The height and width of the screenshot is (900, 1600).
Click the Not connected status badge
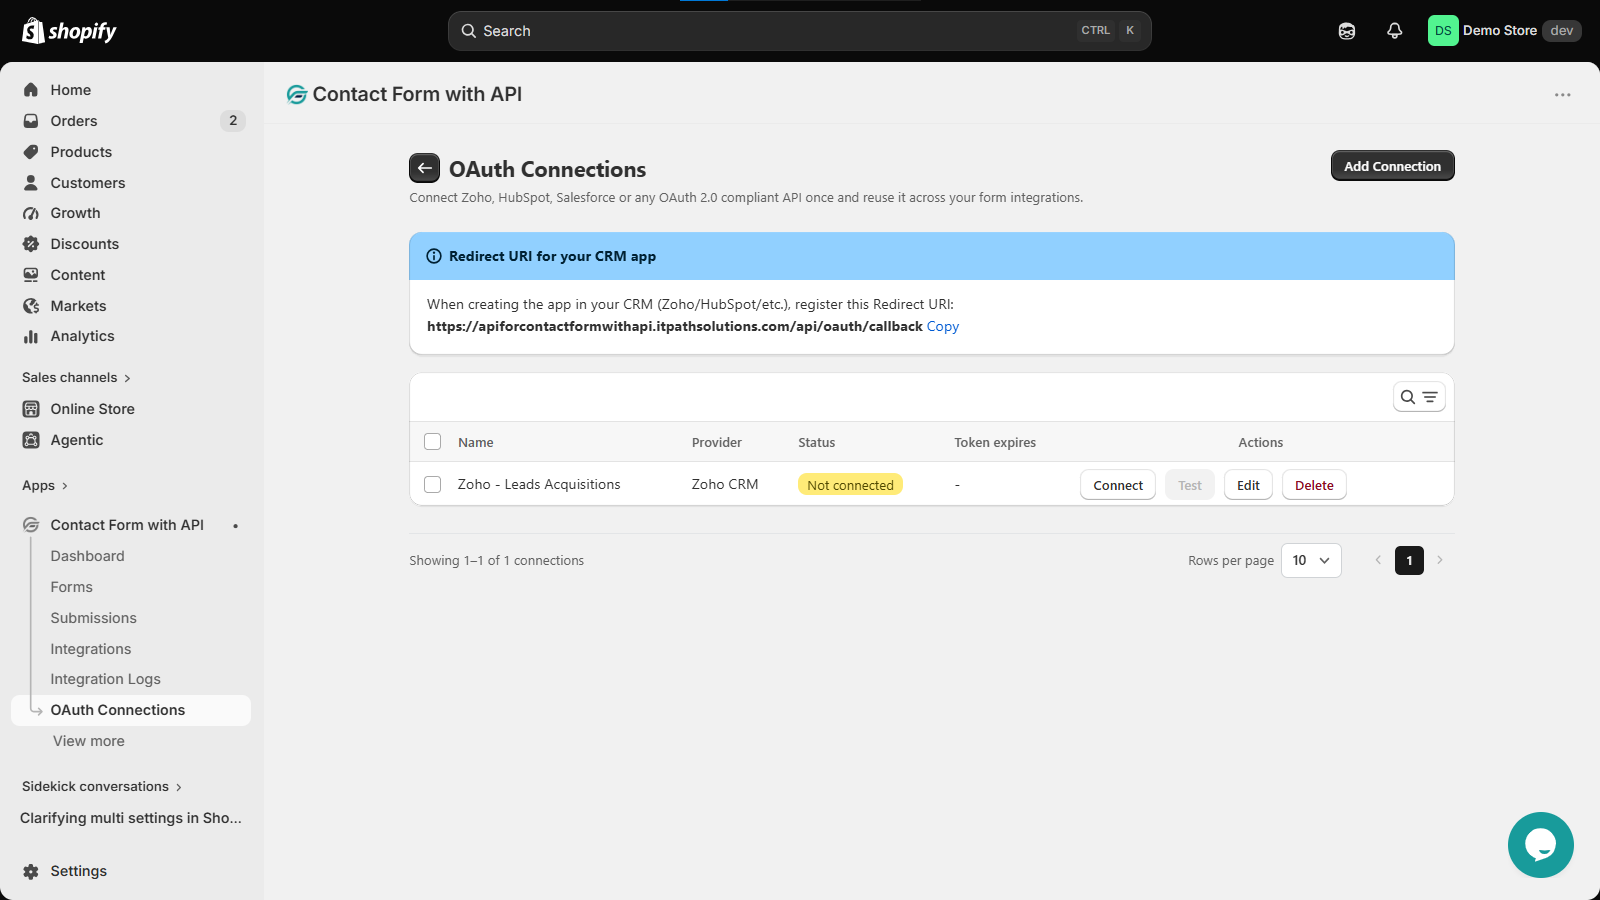(x=850, y=485)
